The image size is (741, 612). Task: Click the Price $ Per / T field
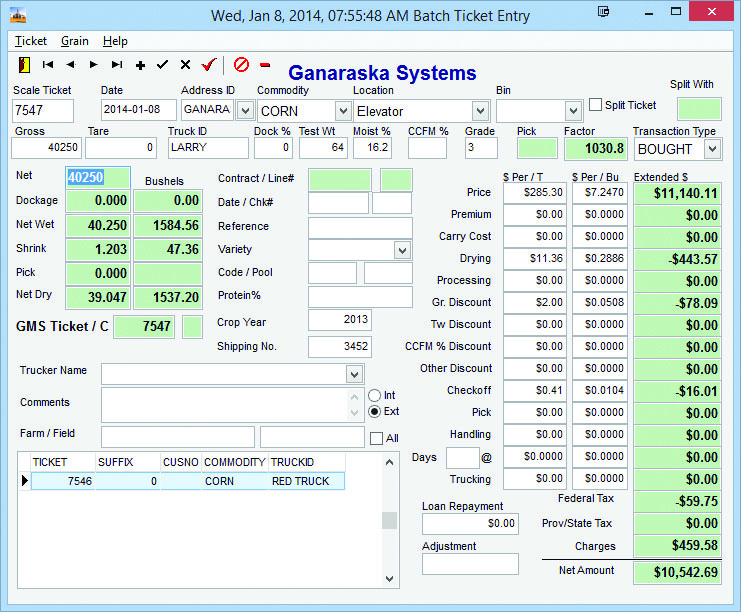coord(534,193)
